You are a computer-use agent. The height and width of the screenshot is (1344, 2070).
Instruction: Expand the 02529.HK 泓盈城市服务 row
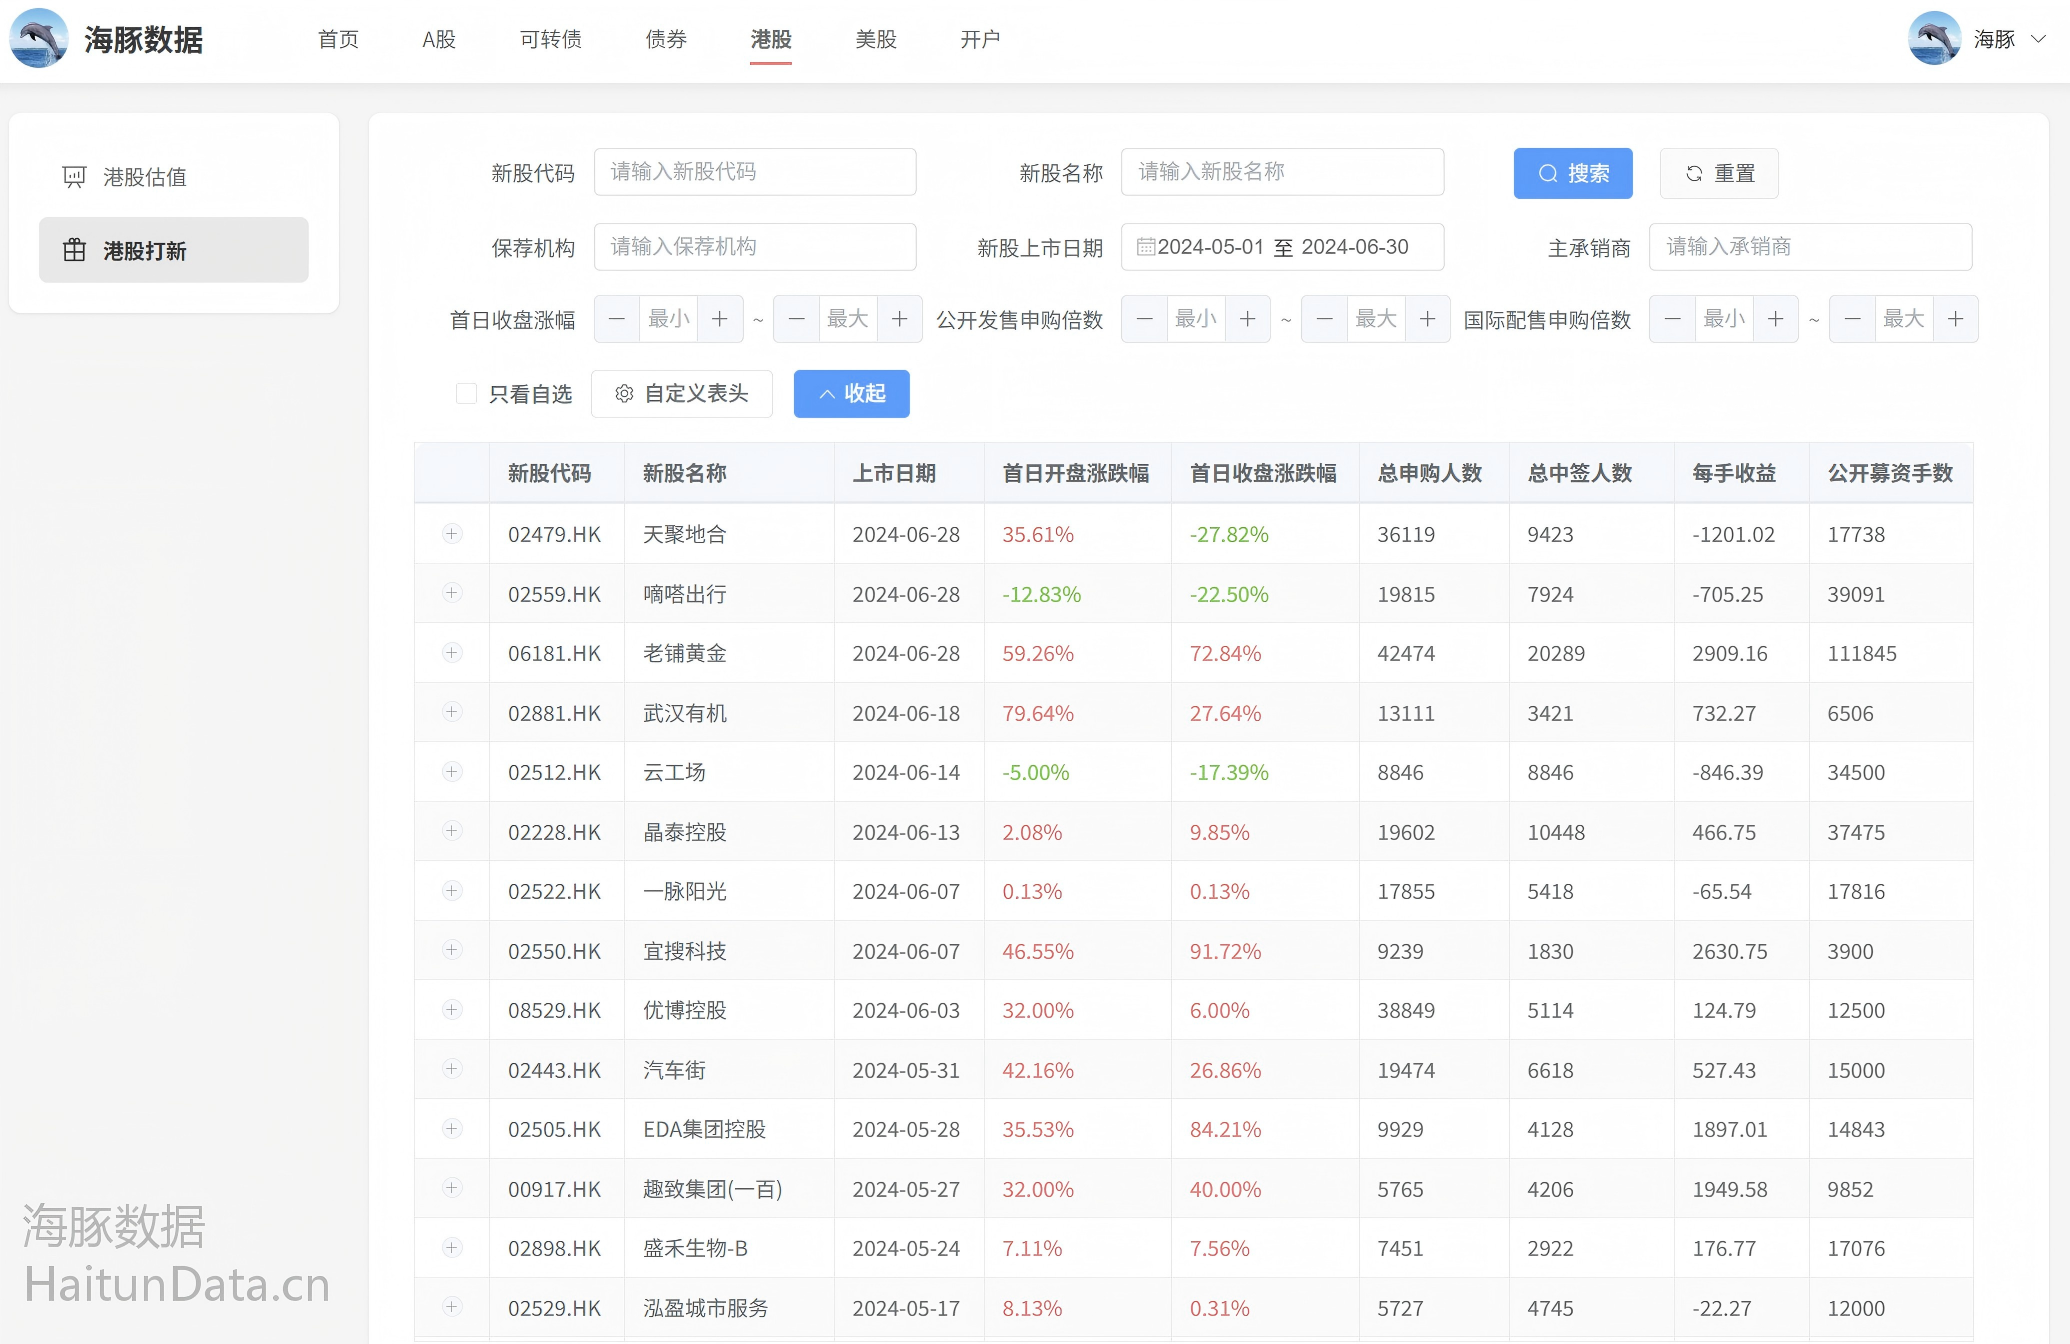click(x=452, y=1307)
